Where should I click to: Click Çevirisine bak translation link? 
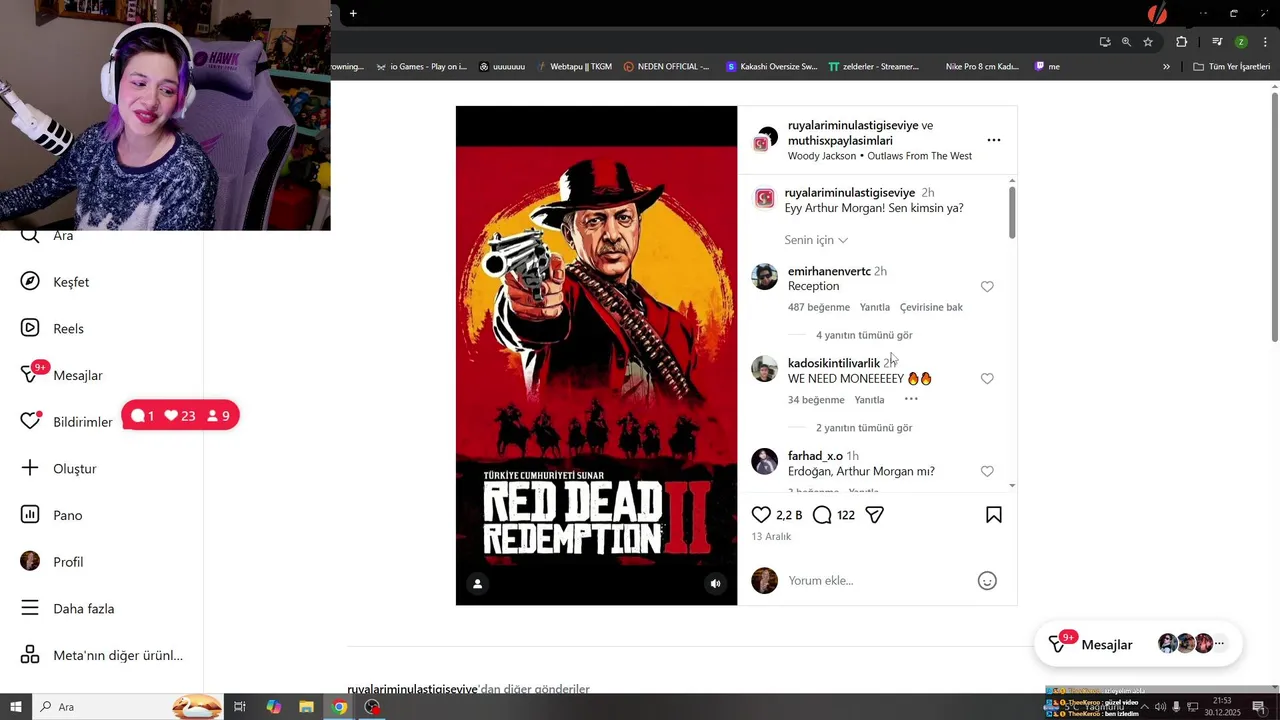[931, 307]
